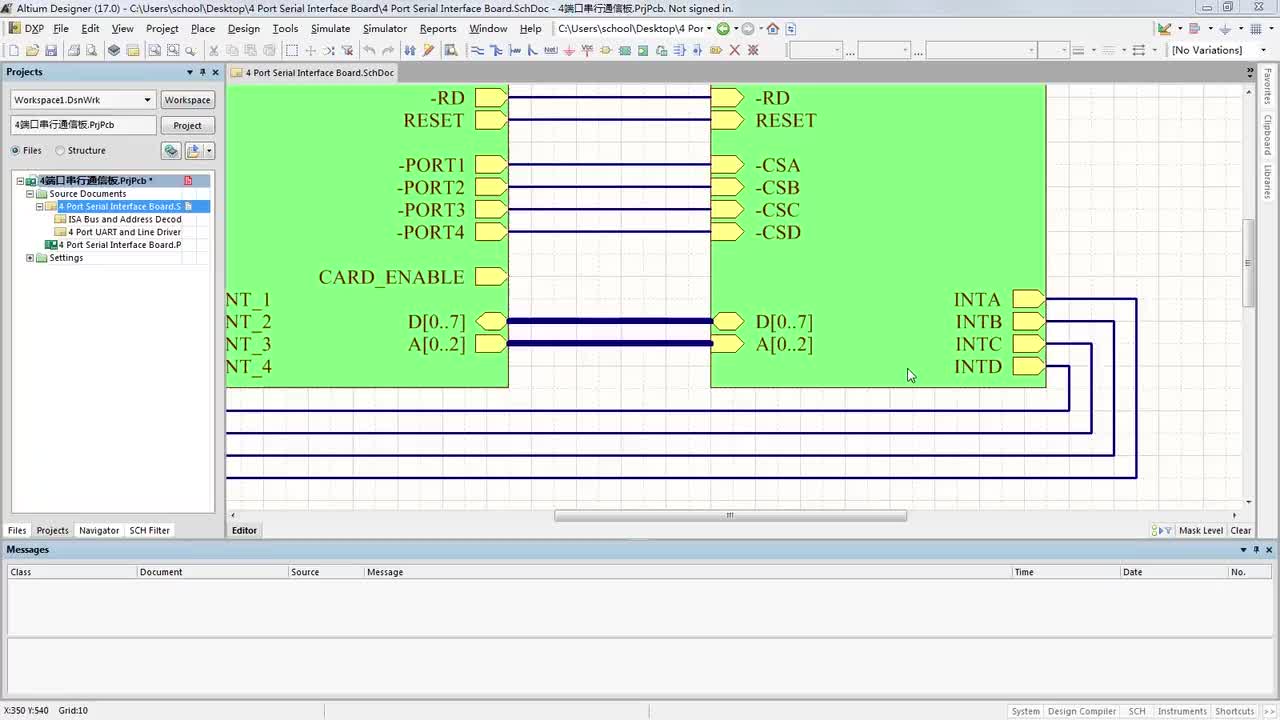
Task: Collapse the Source Documents folder
Action: [x=30, y=194]
